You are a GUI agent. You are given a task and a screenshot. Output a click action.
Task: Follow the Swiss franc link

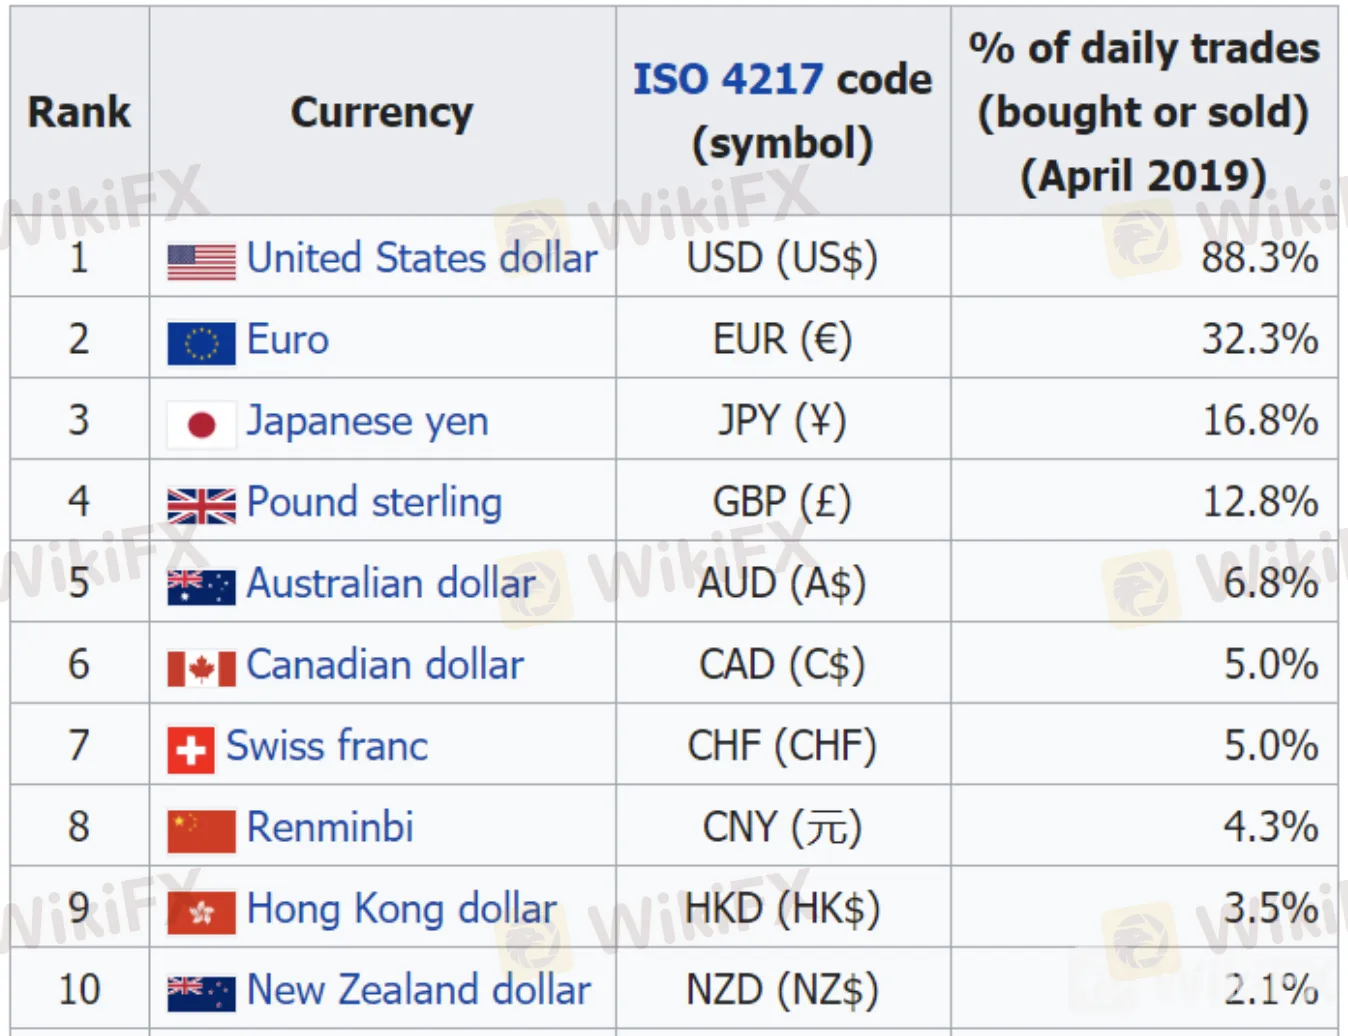327,746
